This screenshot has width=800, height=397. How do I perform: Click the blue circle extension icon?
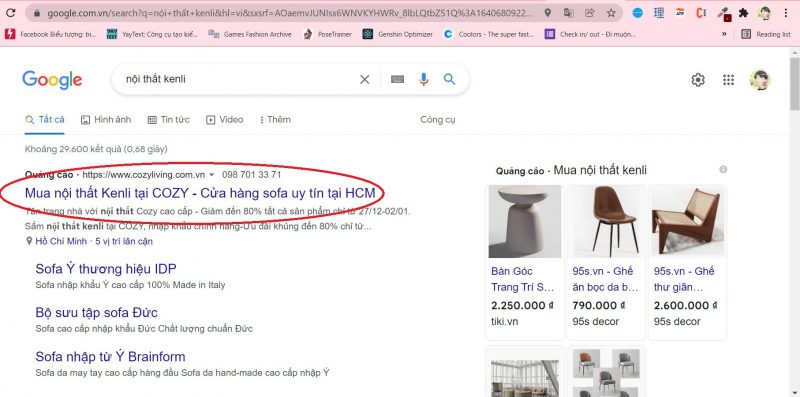637,13
